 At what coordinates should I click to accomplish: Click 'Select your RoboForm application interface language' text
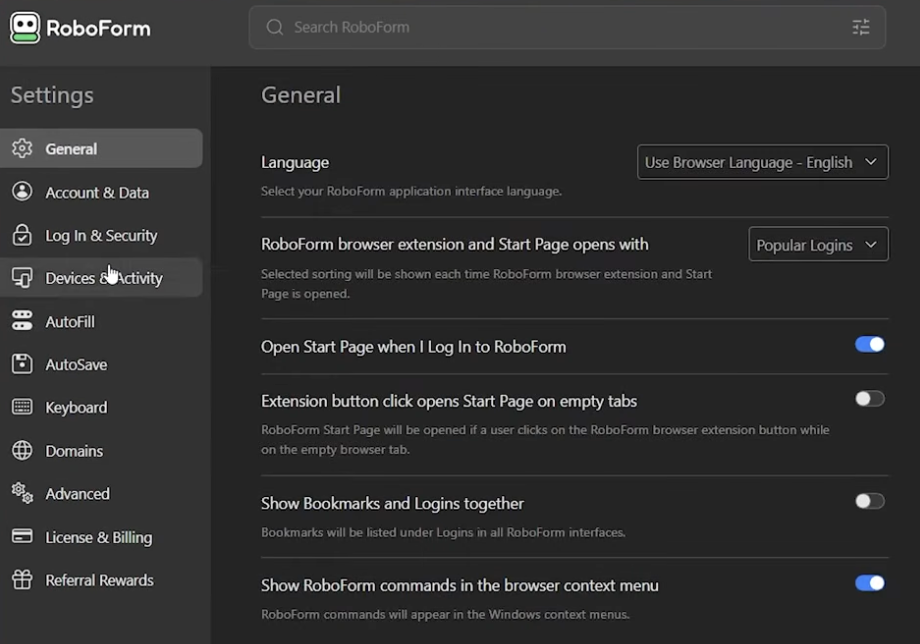pyautogui.click(x=411, y=191)
